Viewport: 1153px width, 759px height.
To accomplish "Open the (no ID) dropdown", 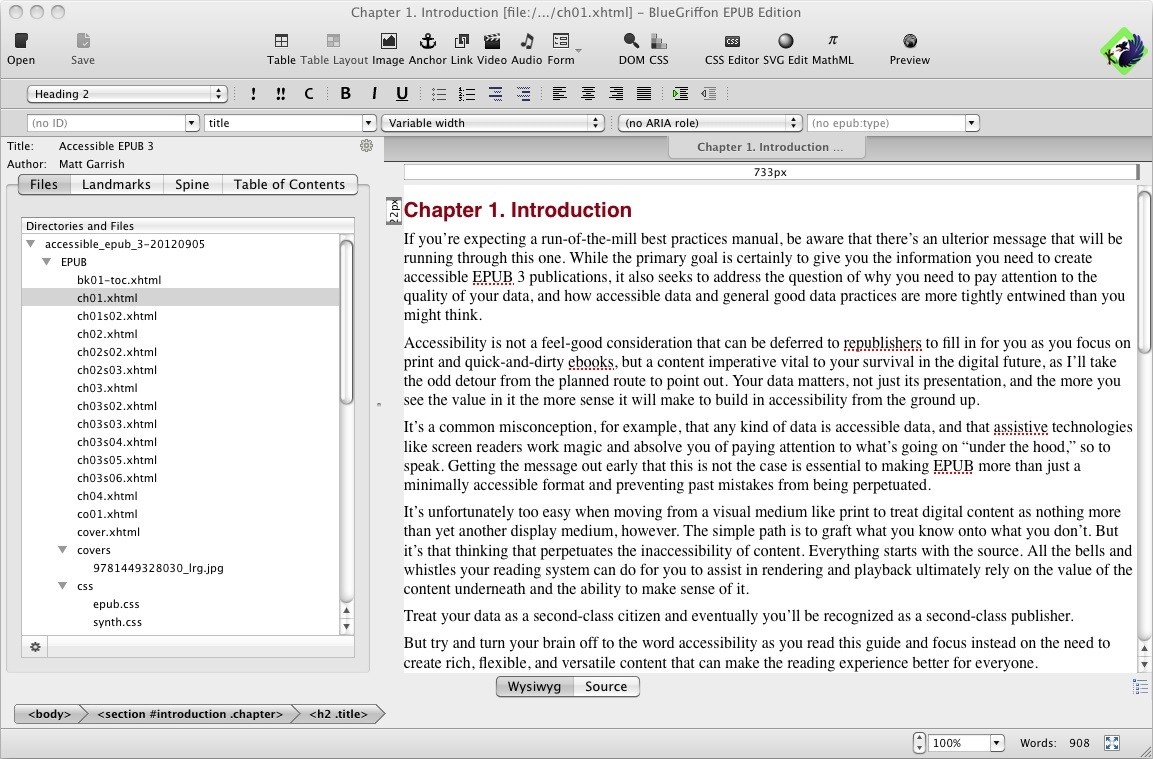I will click(192, 123).
